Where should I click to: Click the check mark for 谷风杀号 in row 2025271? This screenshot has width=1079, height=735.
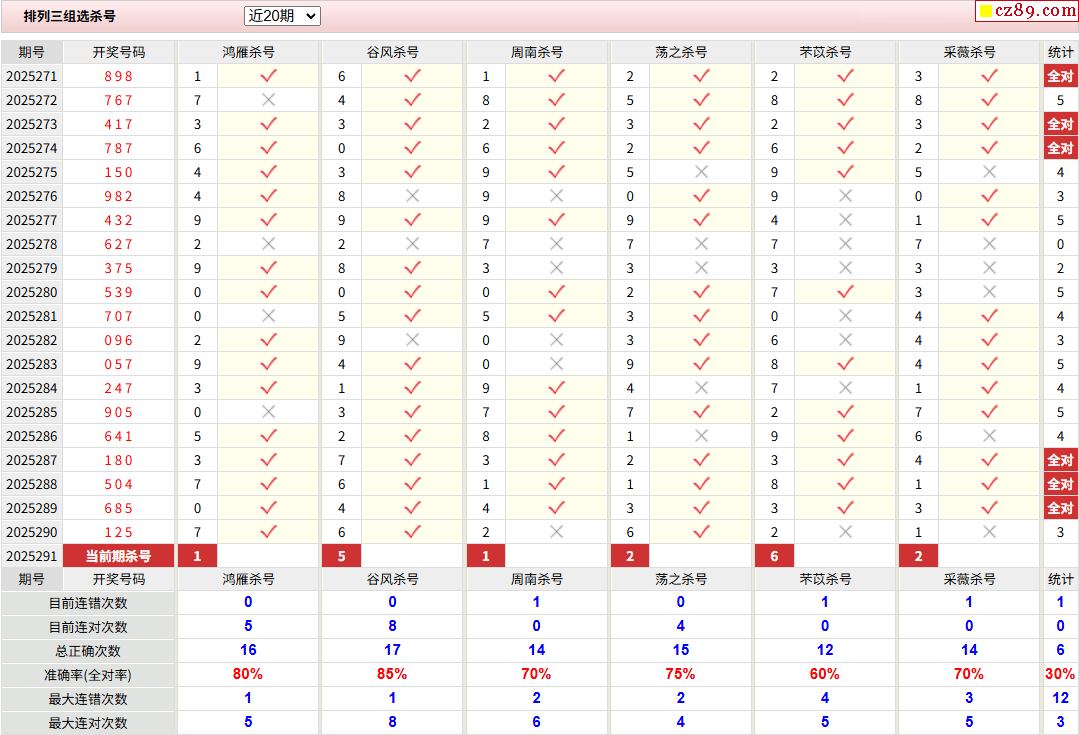click(412, 76)
